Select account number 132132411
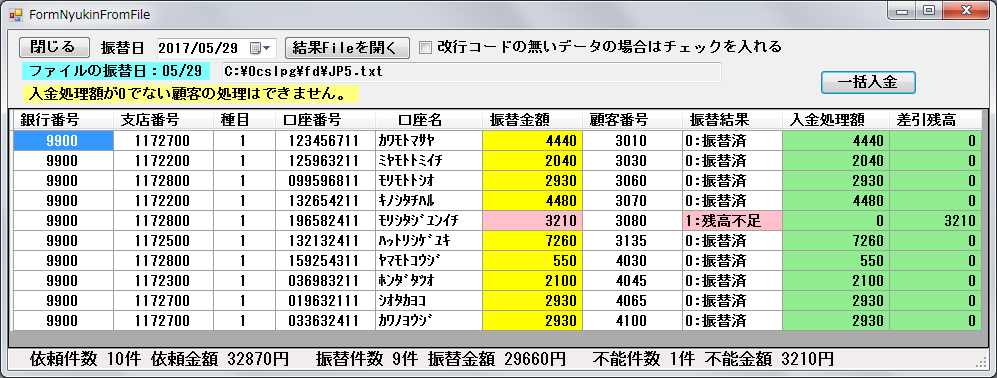The height and width of the screenshot is (378, 997). pyautogui.click(x=325, y=241)
